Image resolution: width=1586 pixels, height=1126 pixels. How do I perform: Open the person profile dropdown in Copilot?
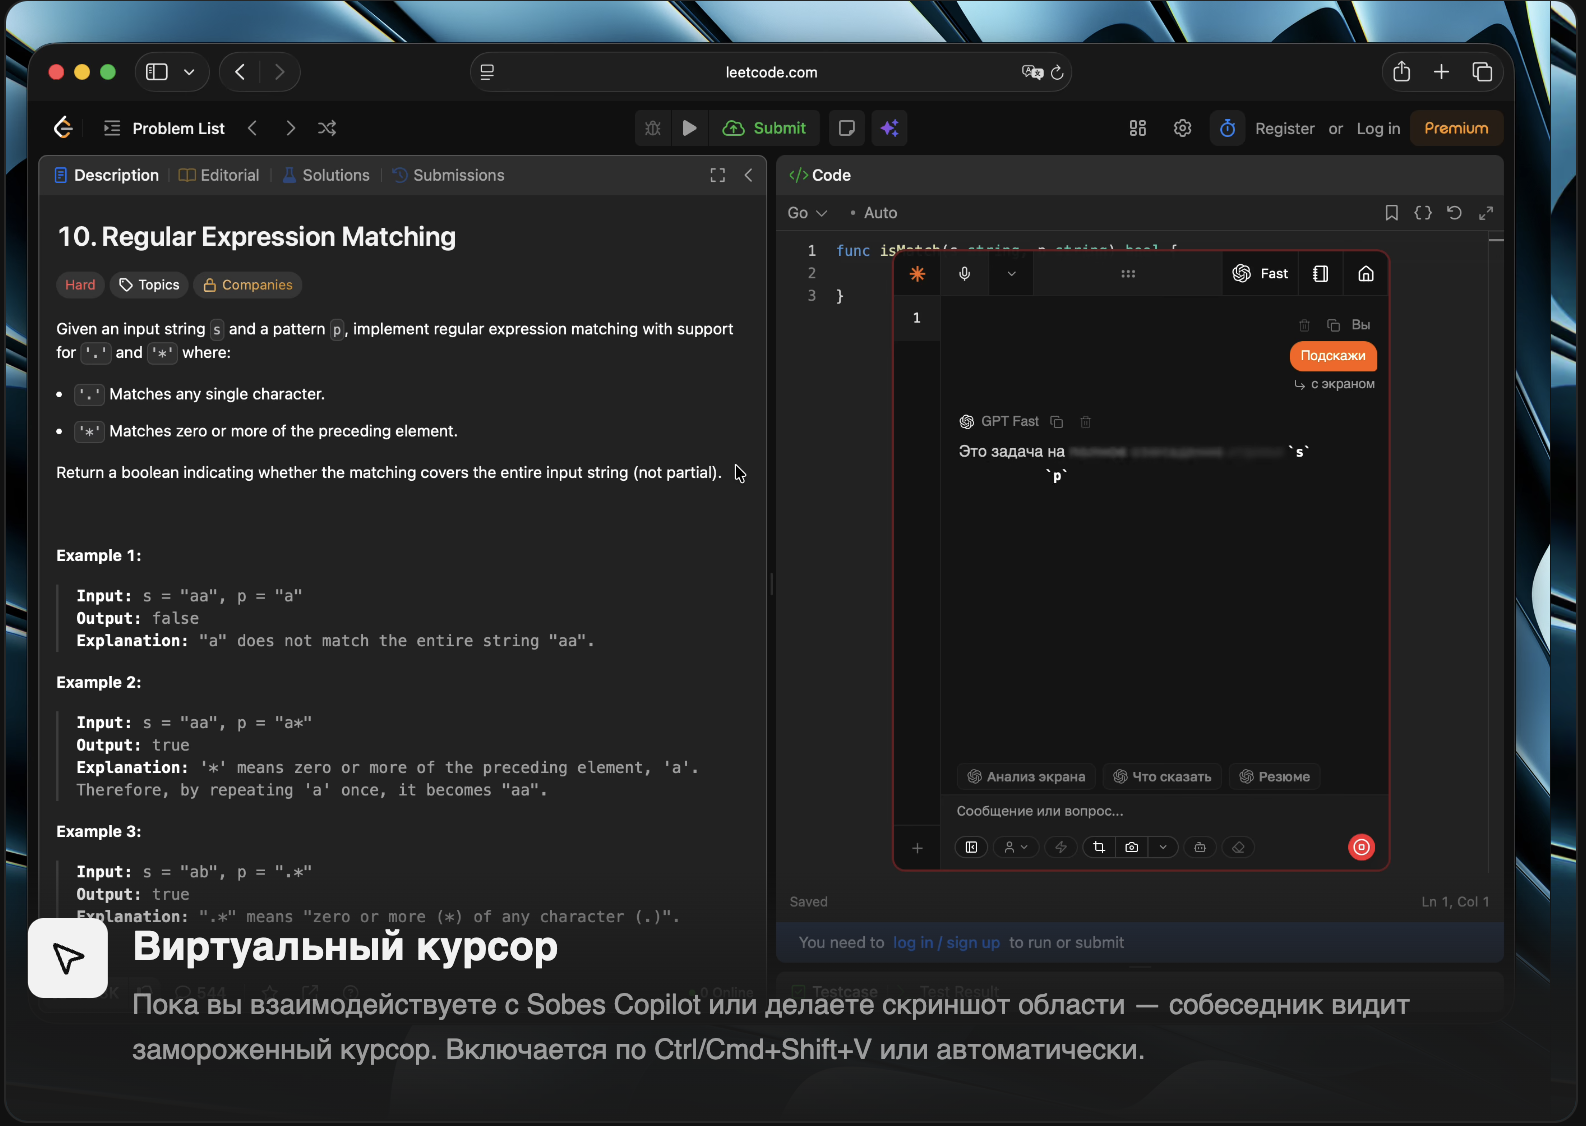pos(1016,847)
